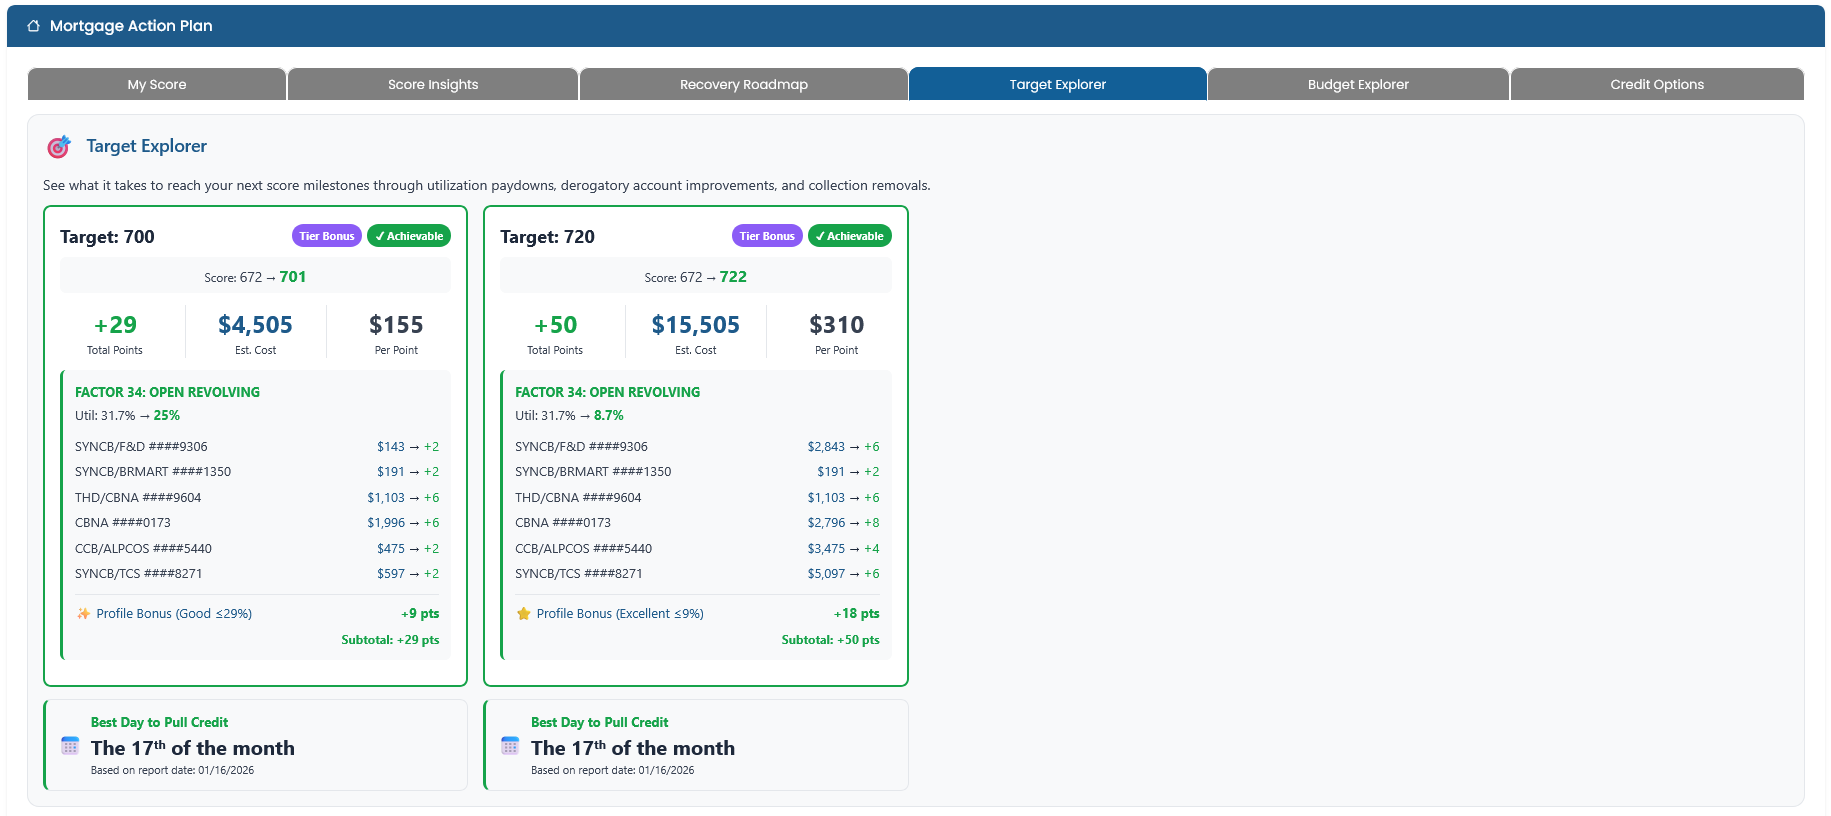This screenshot has height=816, width=1831.
Task: Click the Tier Bonus badge on Target 720
Action: pyautogui.click(x=767, y=236)
